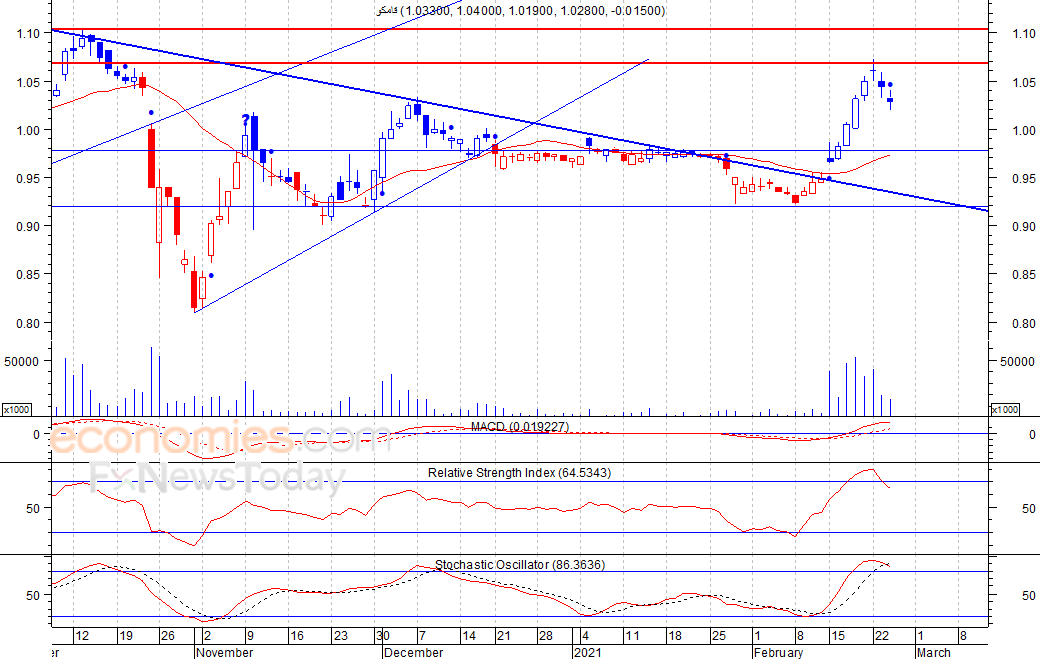Click the blue question mark on the chart
The width and height of the screenshot is (1040, 659).
pyautogui.click(x=245, y=120)
